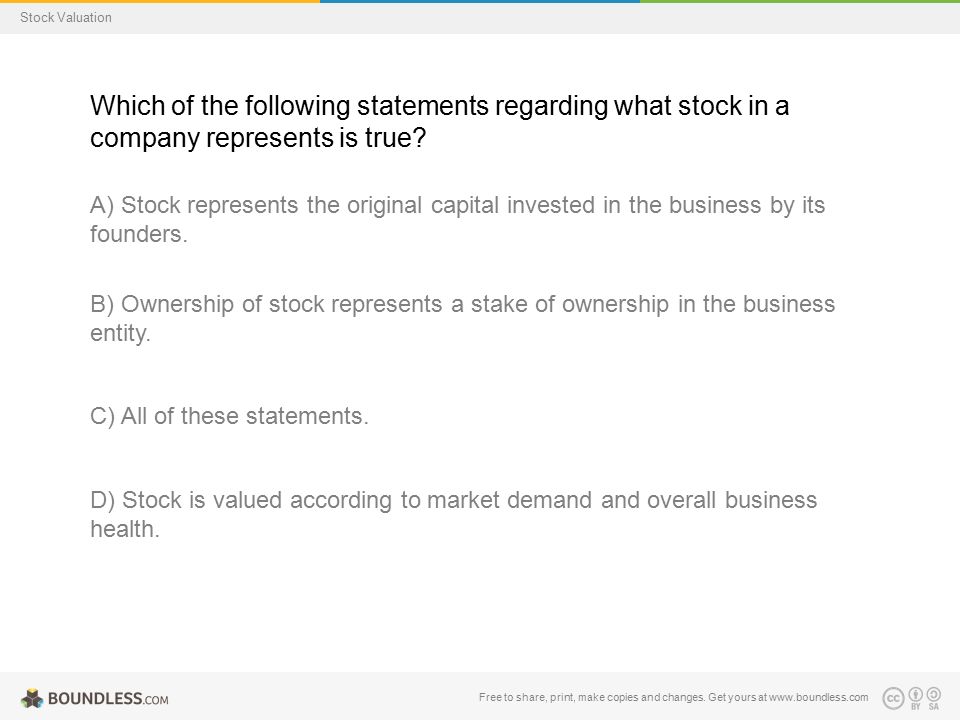Click the word 'health.' in answer D
The width and height of the screenshot is (960, 720).
[x=125, y=529]
